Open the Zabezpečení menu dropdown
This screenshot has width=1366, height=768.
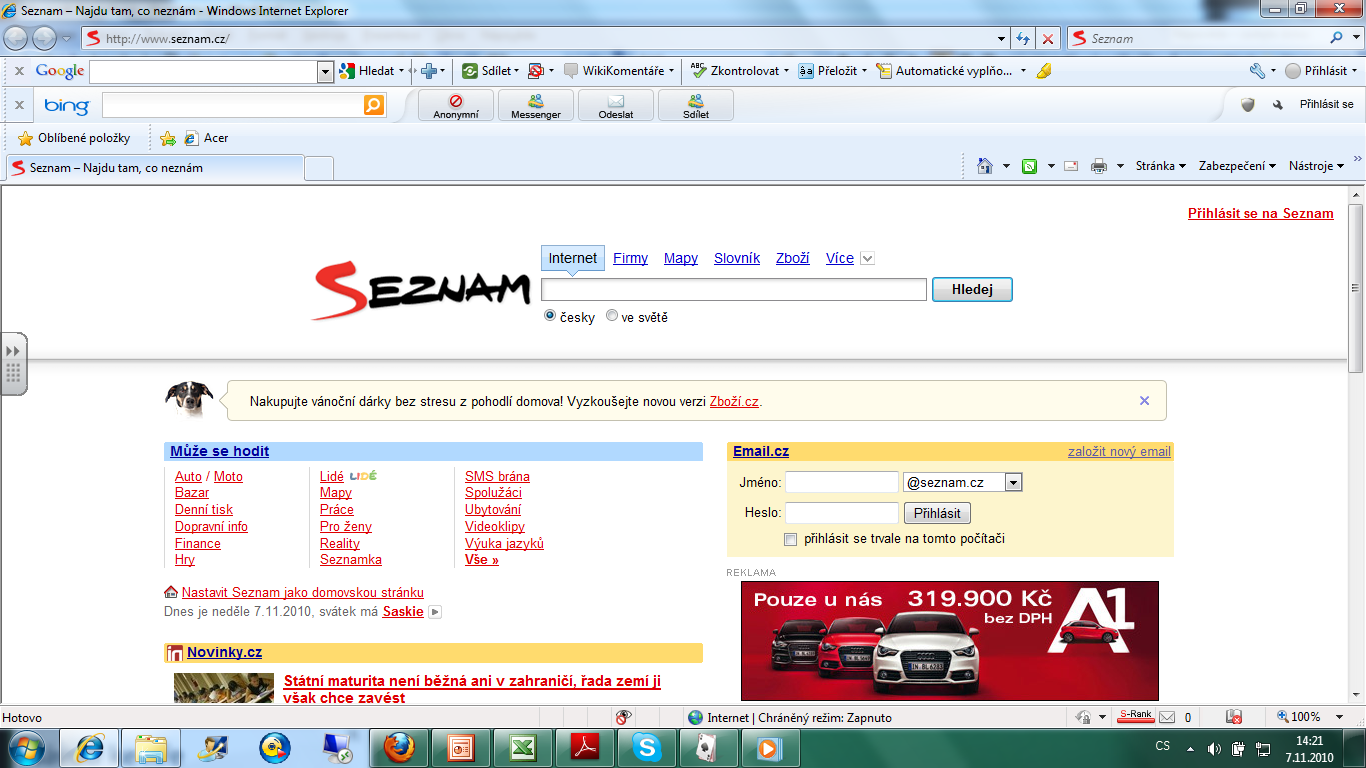coord(1238,166)
